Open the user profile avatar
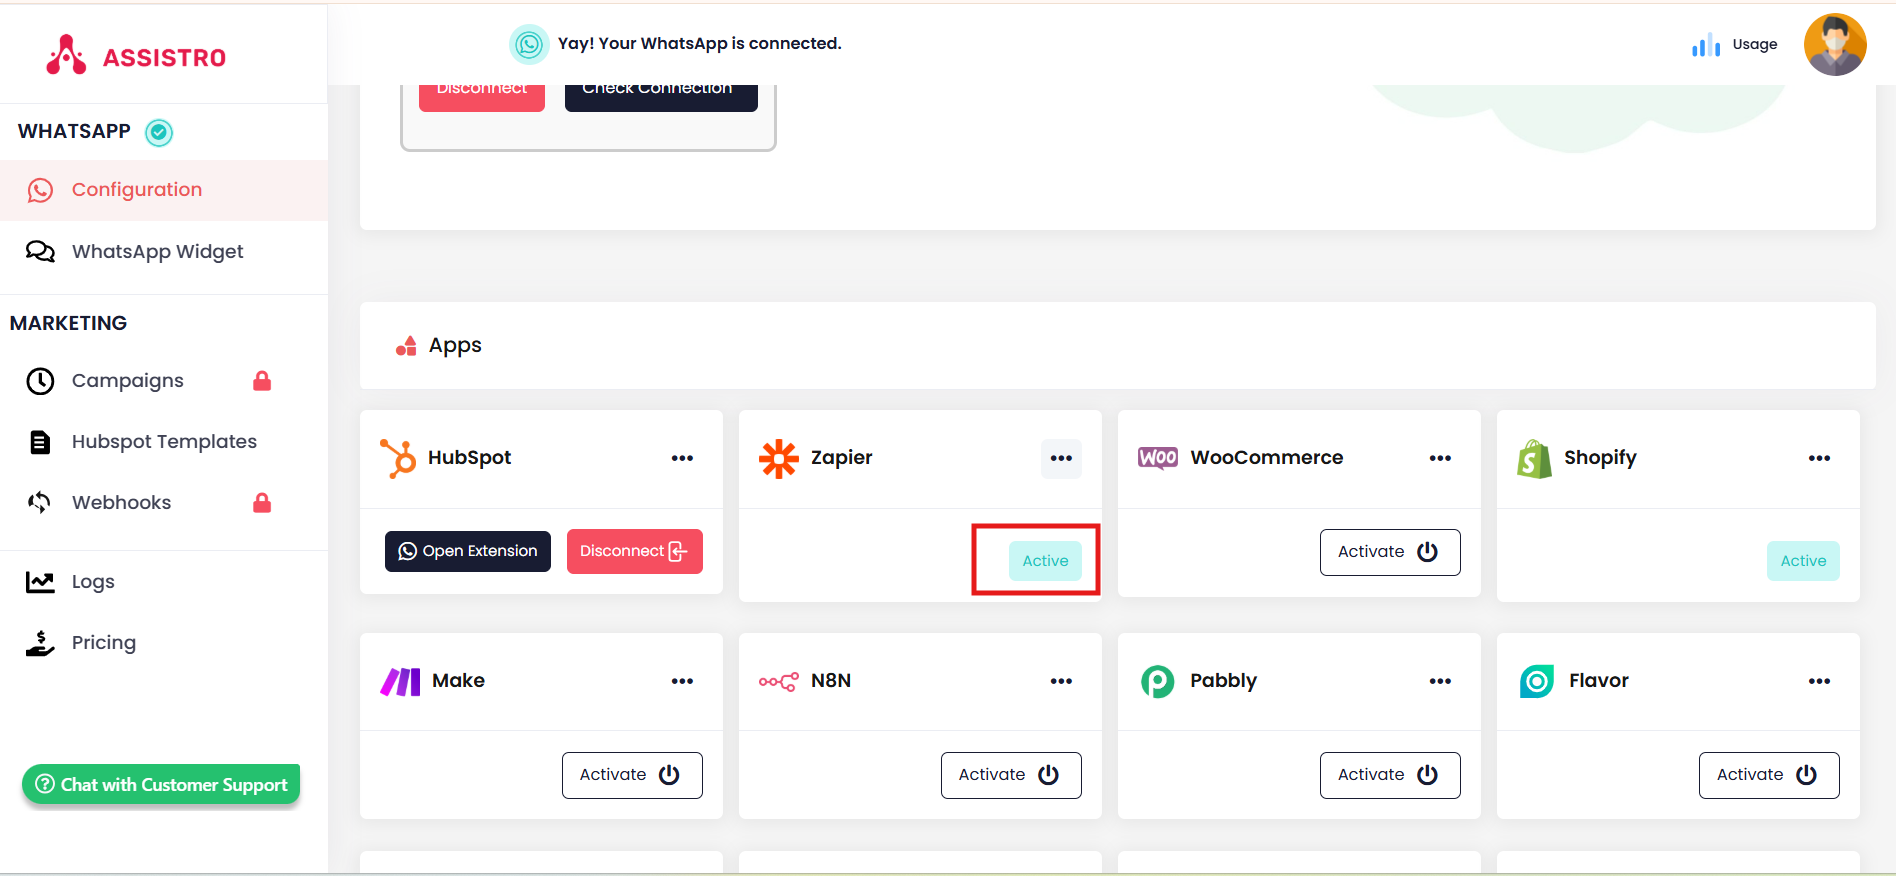Viewport: 1896px width, 876px height. tap(1834, 45)
